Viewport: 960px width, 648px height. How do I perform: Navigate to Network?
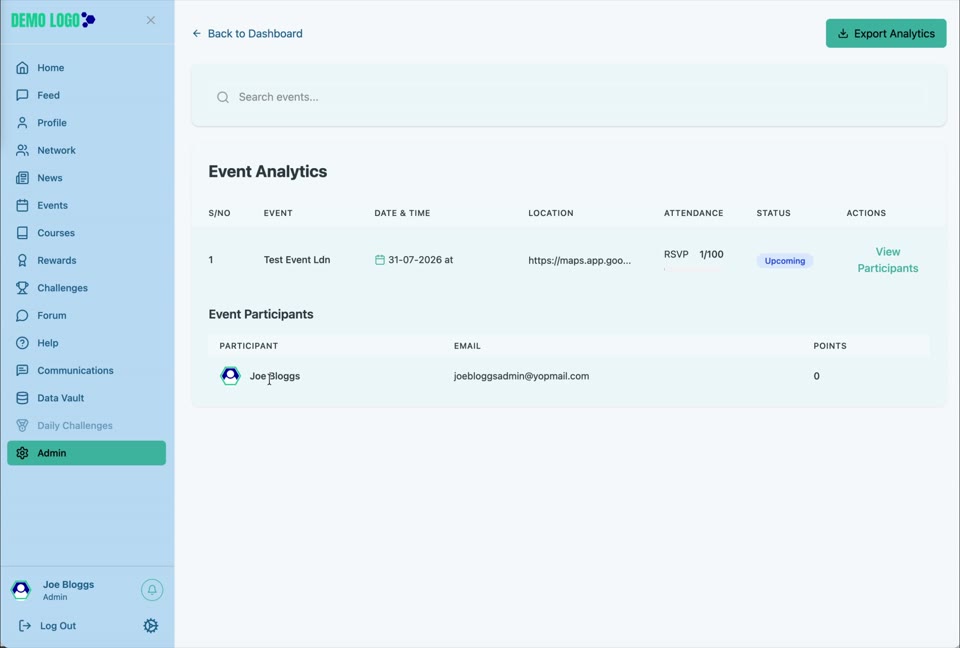(86, 150)
